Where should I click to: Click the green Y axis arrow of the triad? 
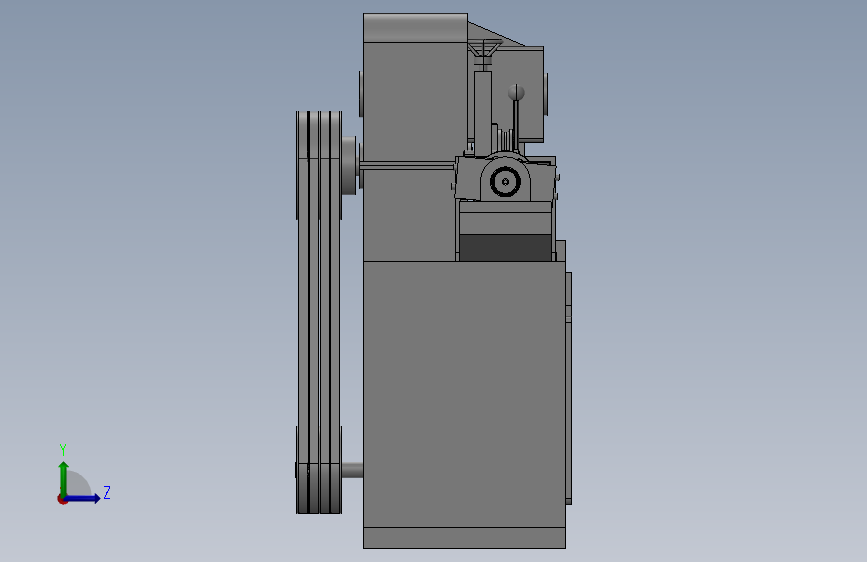click(64, 478)
